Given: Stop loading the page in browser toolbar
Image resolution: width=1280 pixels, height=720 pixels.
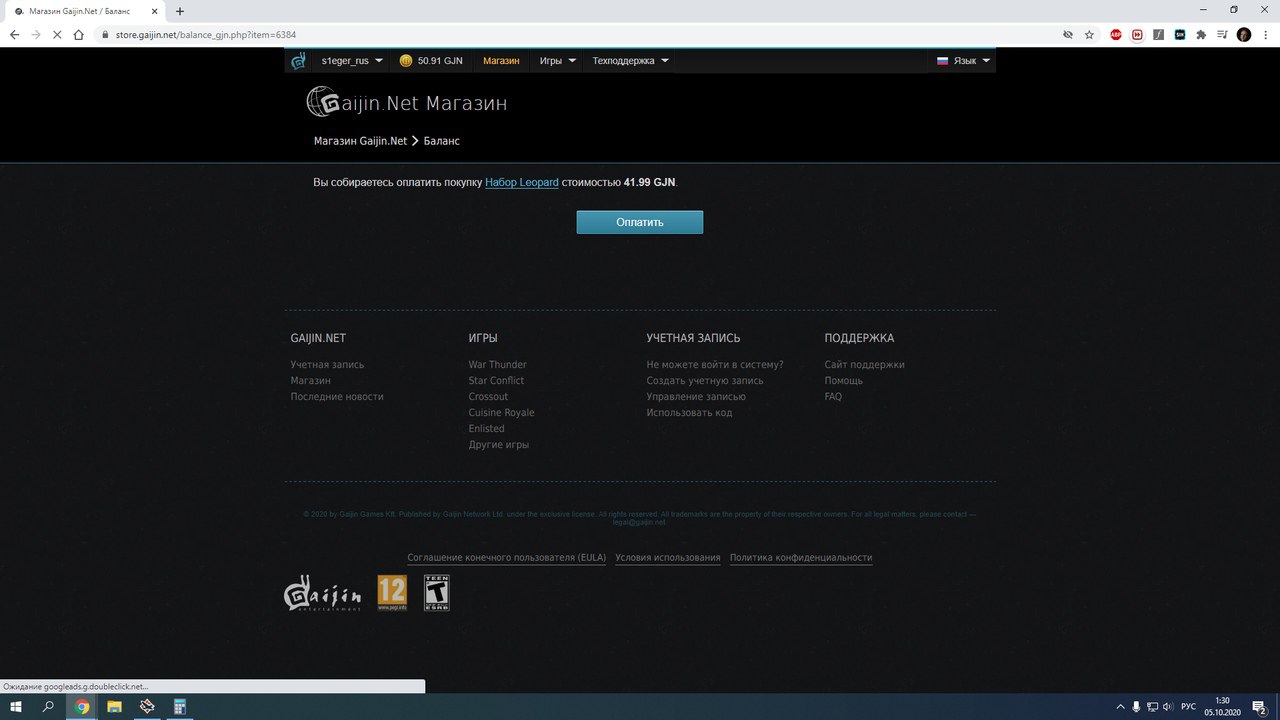Looking at the screenshot, I should [55, 34].
